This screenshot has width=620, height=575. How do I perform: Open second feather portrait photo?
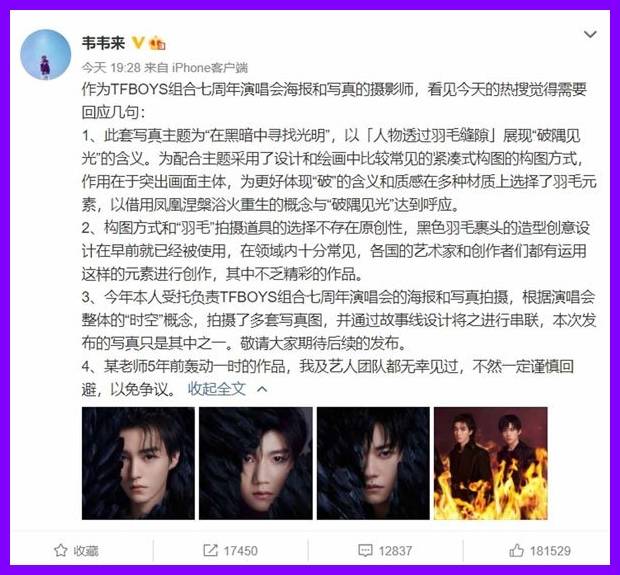pos(255,463)
